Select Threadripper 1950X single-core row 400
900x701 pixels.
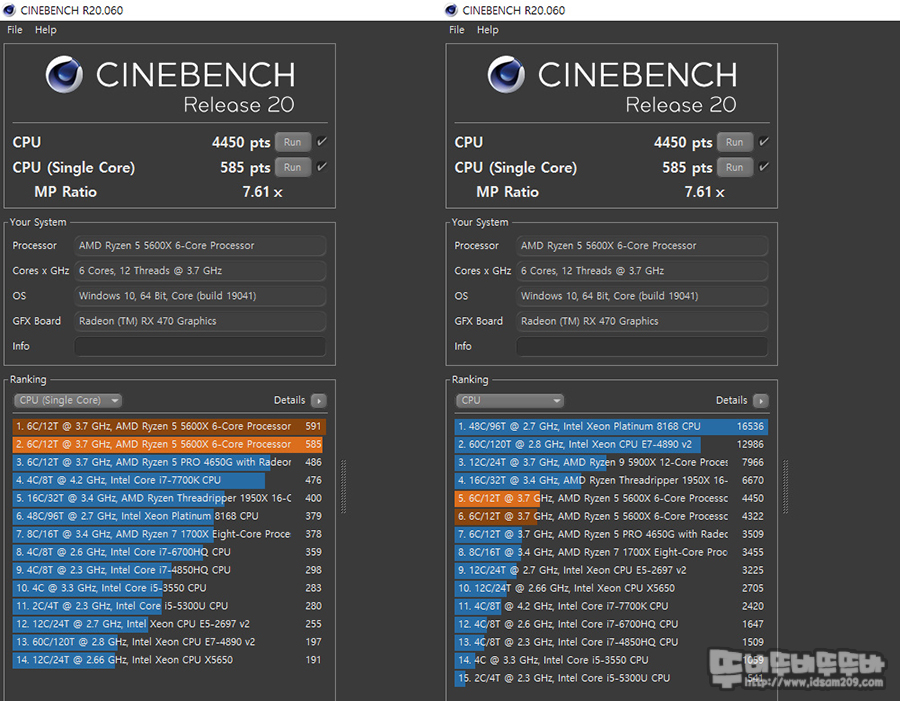pos(169,498)
